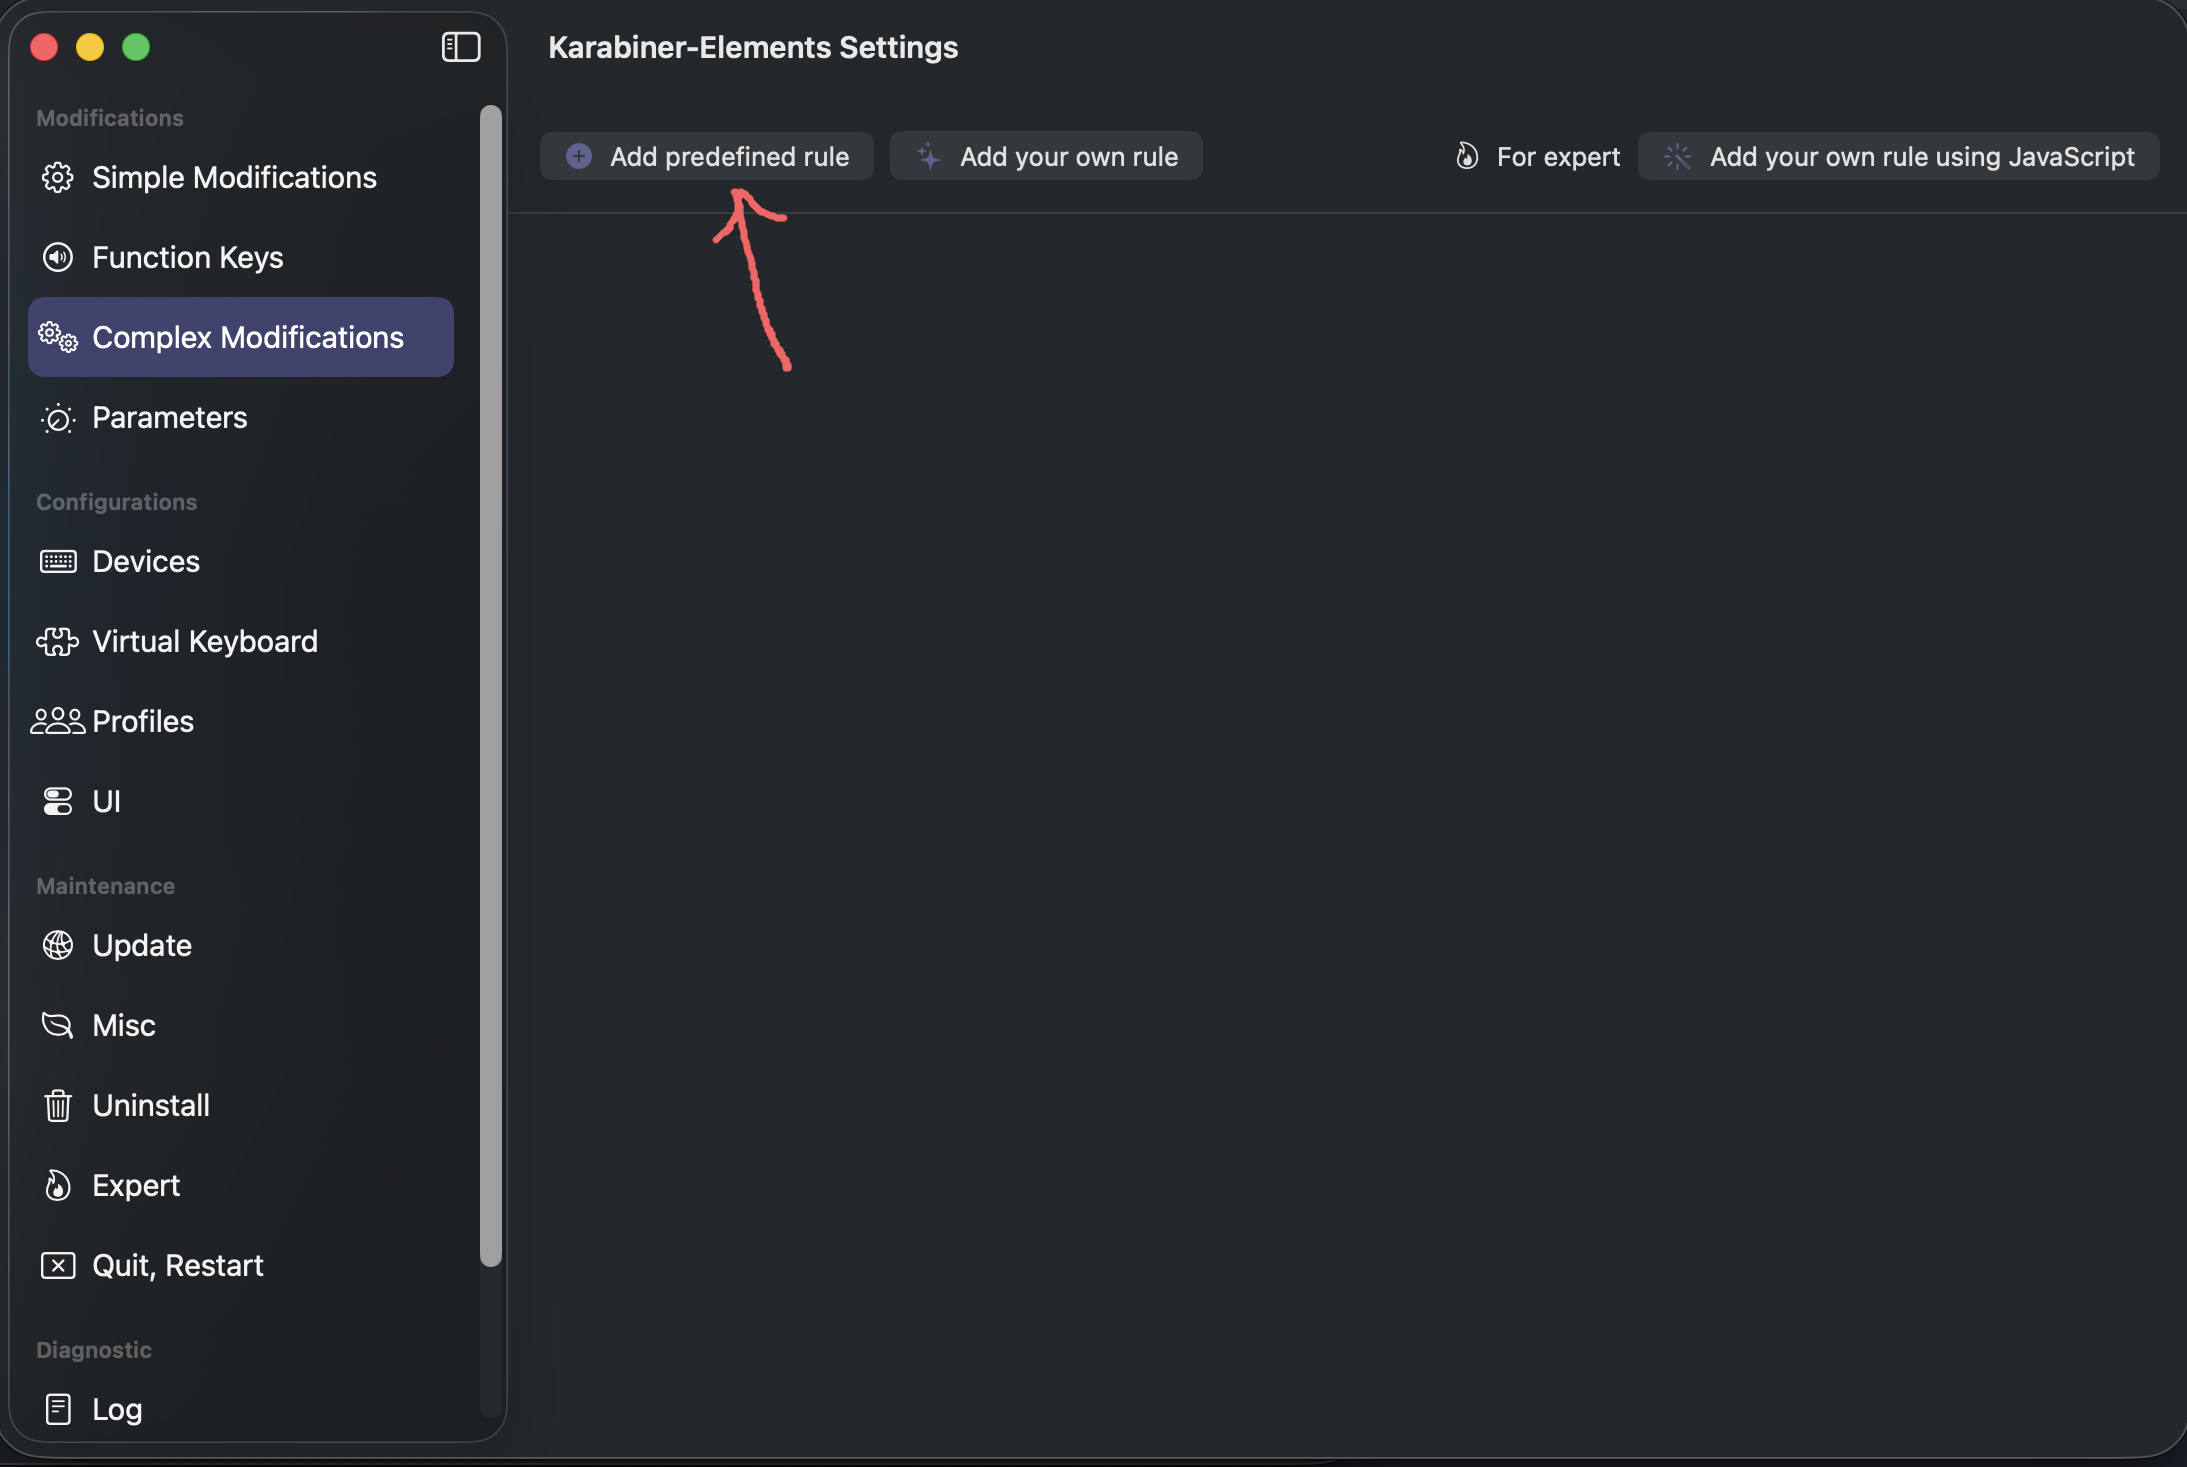Image resolution: width=2187 pixels, height=1467 pixels.
Task: Click the gear icon beside Simple Modifications
Action: click(58, 177)
